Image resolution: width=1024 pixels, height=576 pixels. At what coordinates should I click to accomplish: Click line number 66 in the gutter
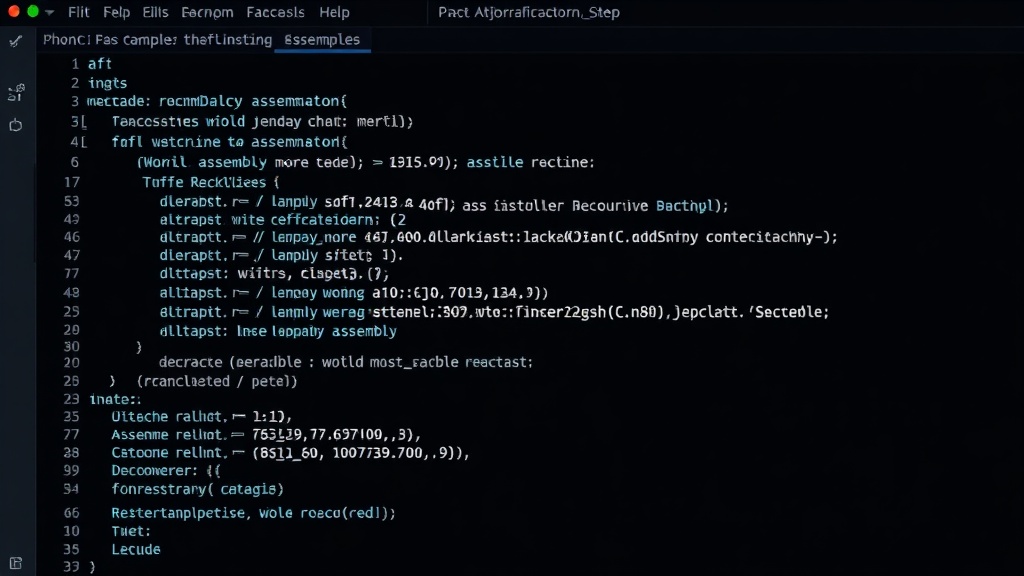tap(71, 513)
